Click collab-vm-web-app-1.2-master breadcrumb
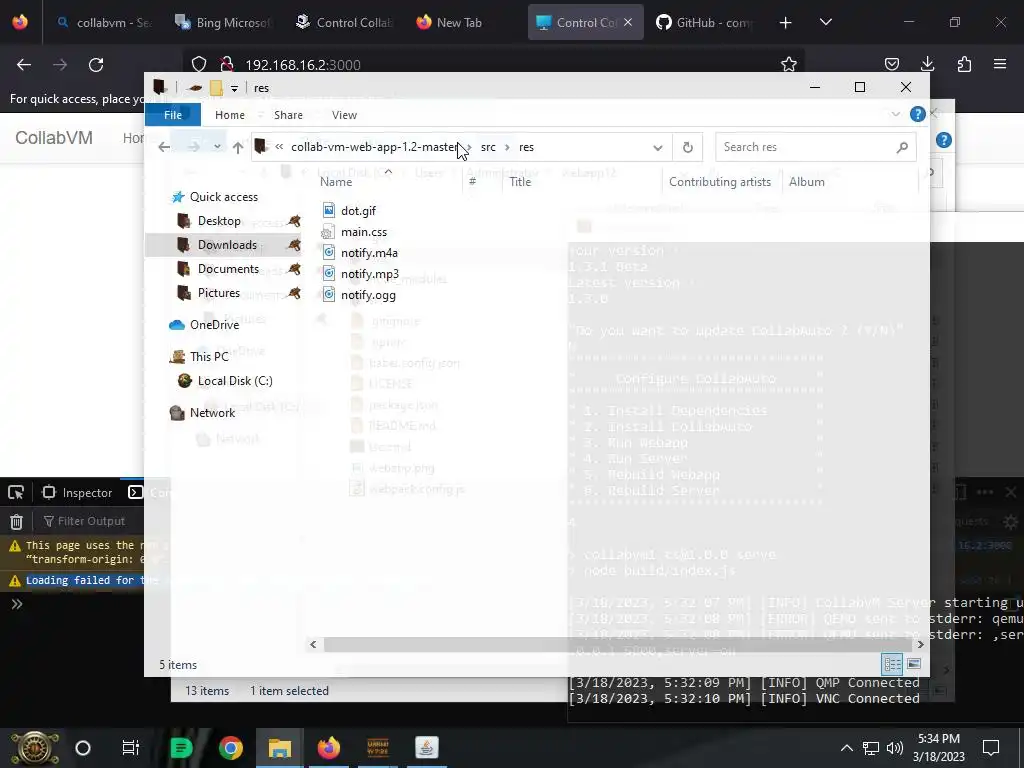1024x768 pixels. pyautogui.click(x=374, y=147)
